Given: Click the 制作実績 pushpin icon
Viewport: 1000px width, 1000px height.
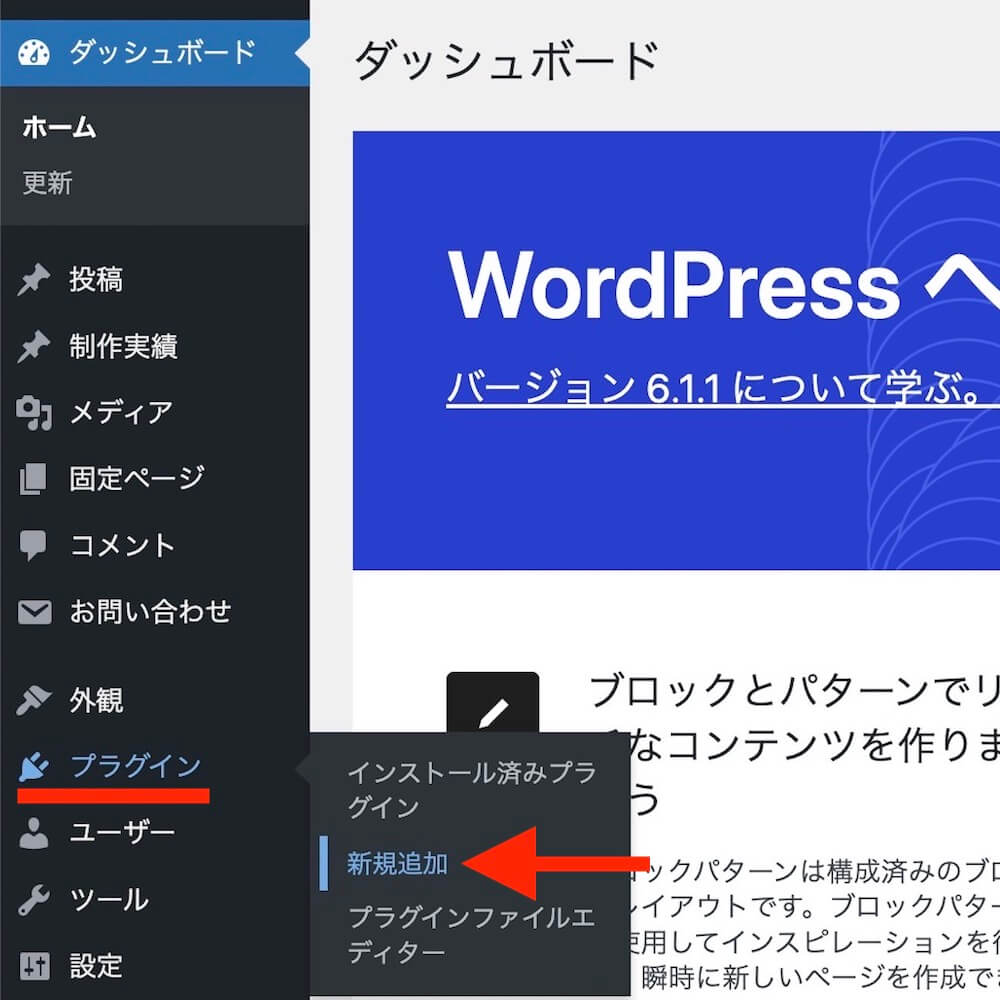Looking at the screenshot, I should tap(34, 346).
